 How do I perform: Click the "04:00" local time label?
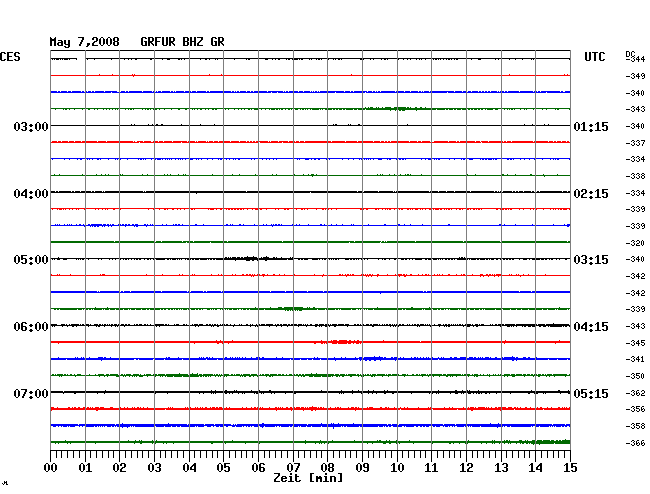31,194
